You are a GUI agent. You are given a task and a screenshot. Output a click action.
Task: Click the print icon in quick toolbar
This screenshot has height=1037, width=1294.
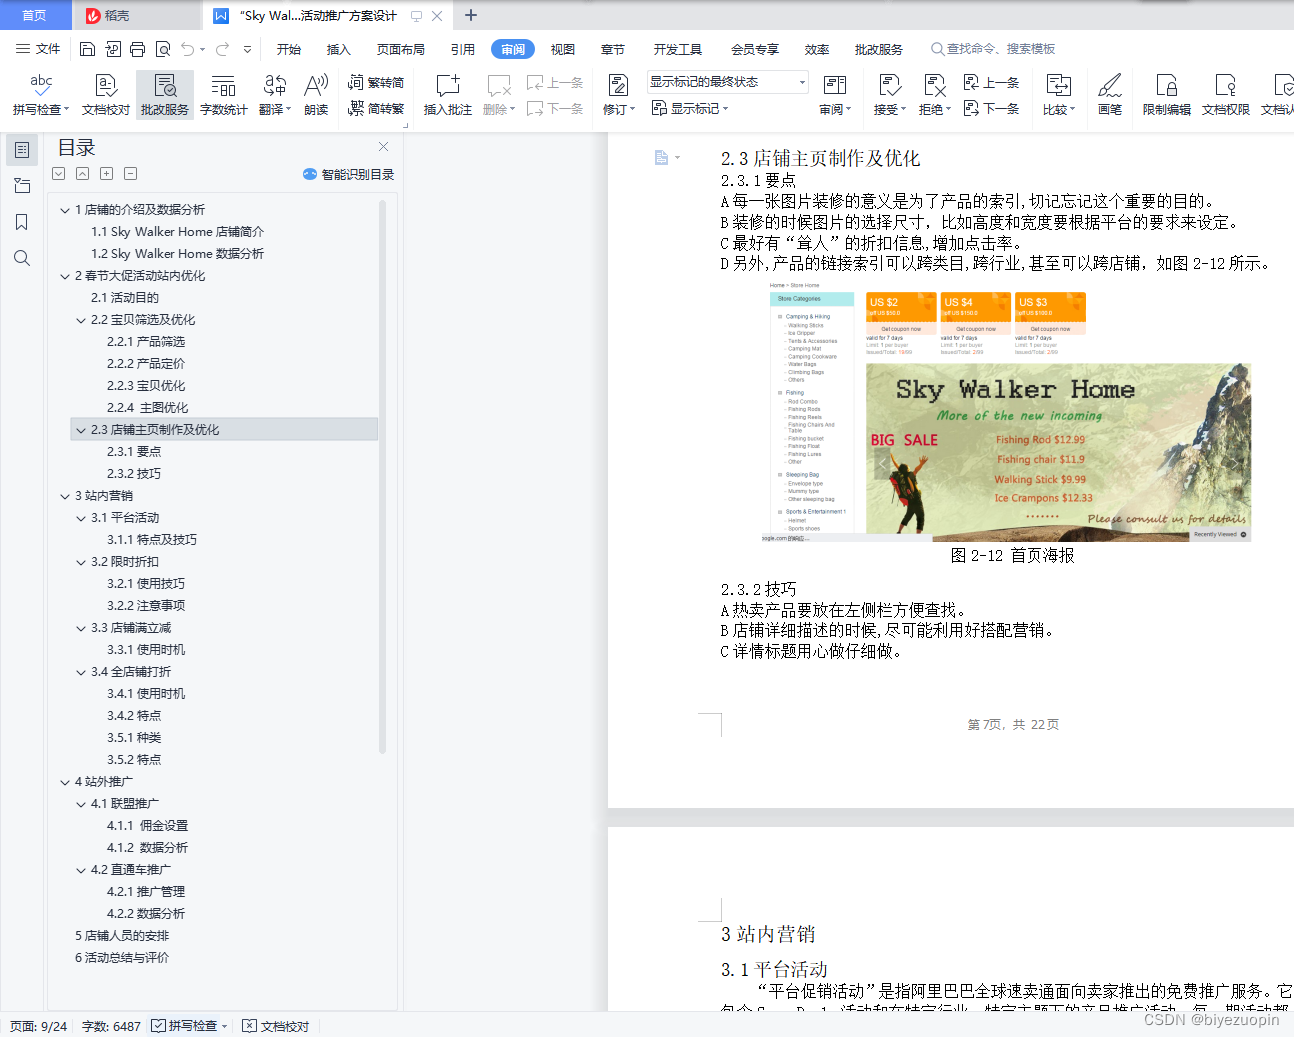[x=137, y=49]
